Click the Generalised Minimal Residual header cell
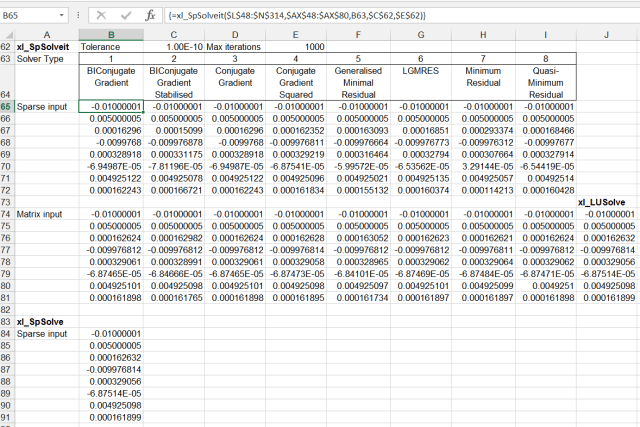640x427 pixels. [x=358, y=82]
